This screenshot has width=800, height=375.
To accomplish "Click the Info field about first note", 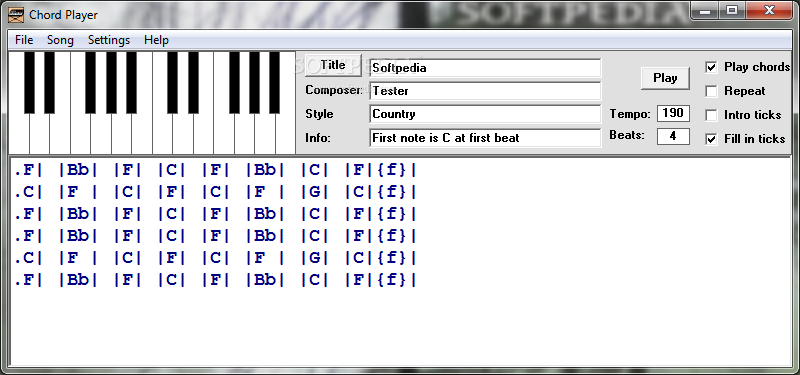I will tap(485, 138).
